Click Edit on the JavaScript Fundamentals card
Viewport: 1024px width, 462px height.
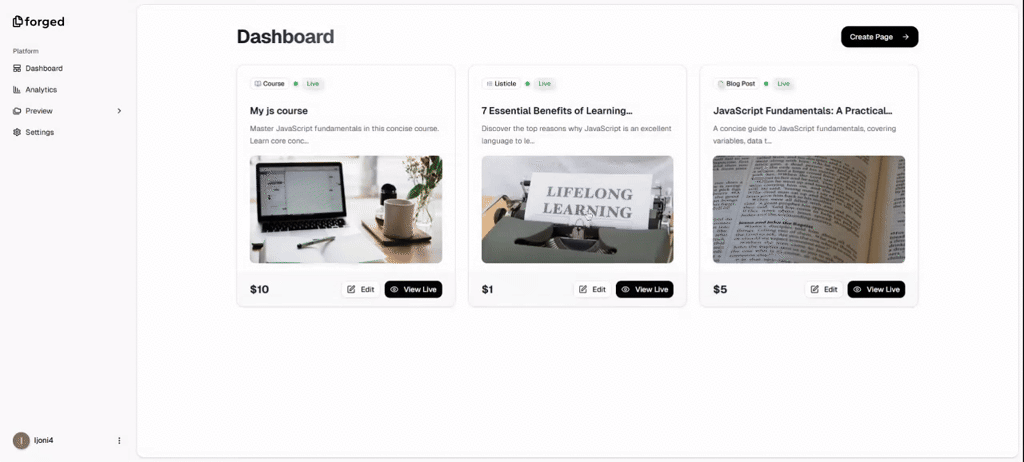coord(824,289)
